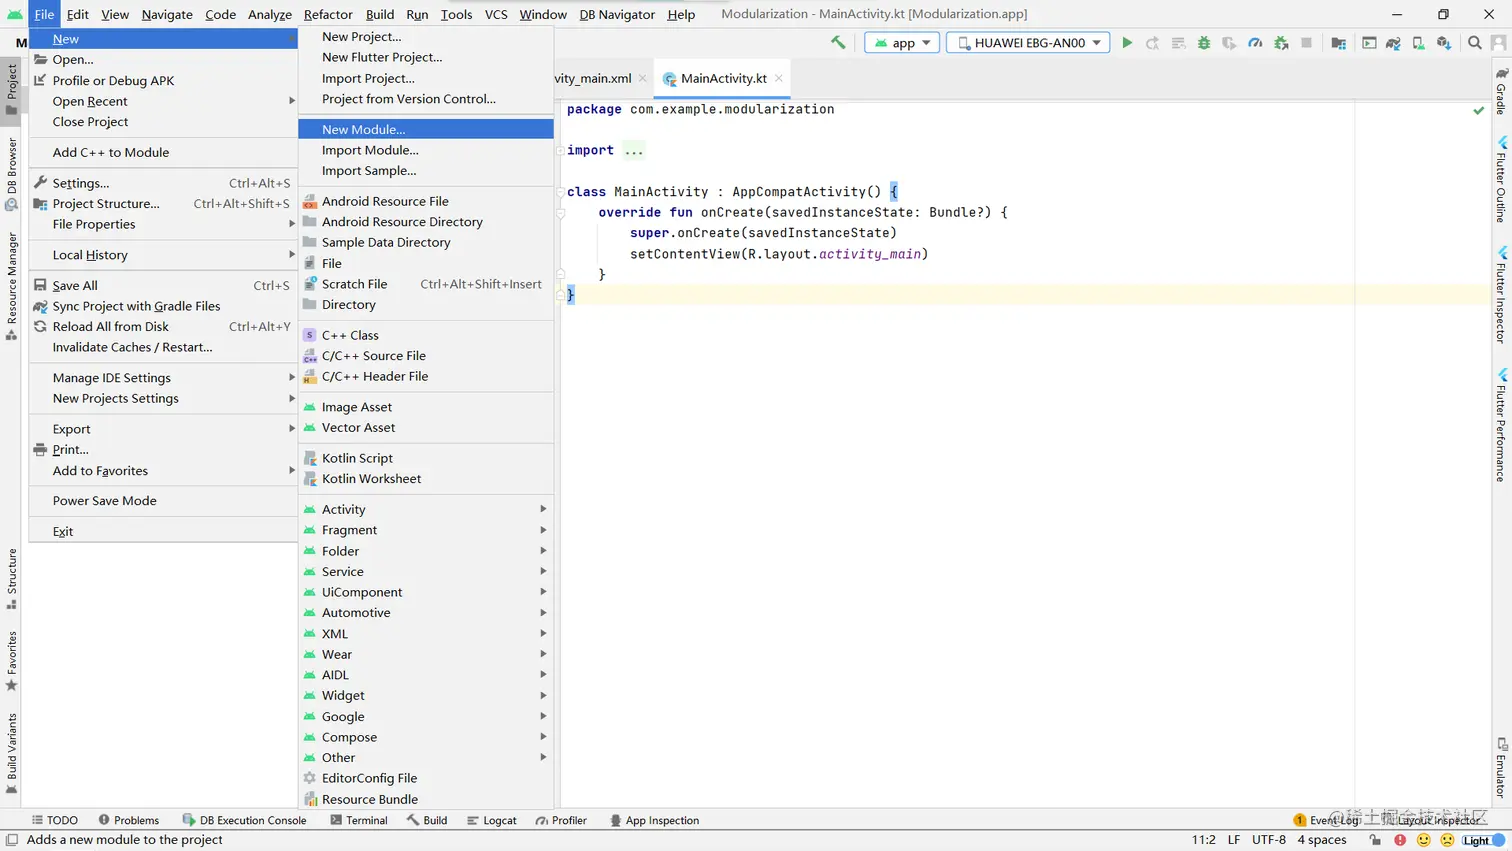This screenshot has height=851, width=1512.
Task: Open Project Structure from the toolbar folder icon
Action: point(1338,43)
